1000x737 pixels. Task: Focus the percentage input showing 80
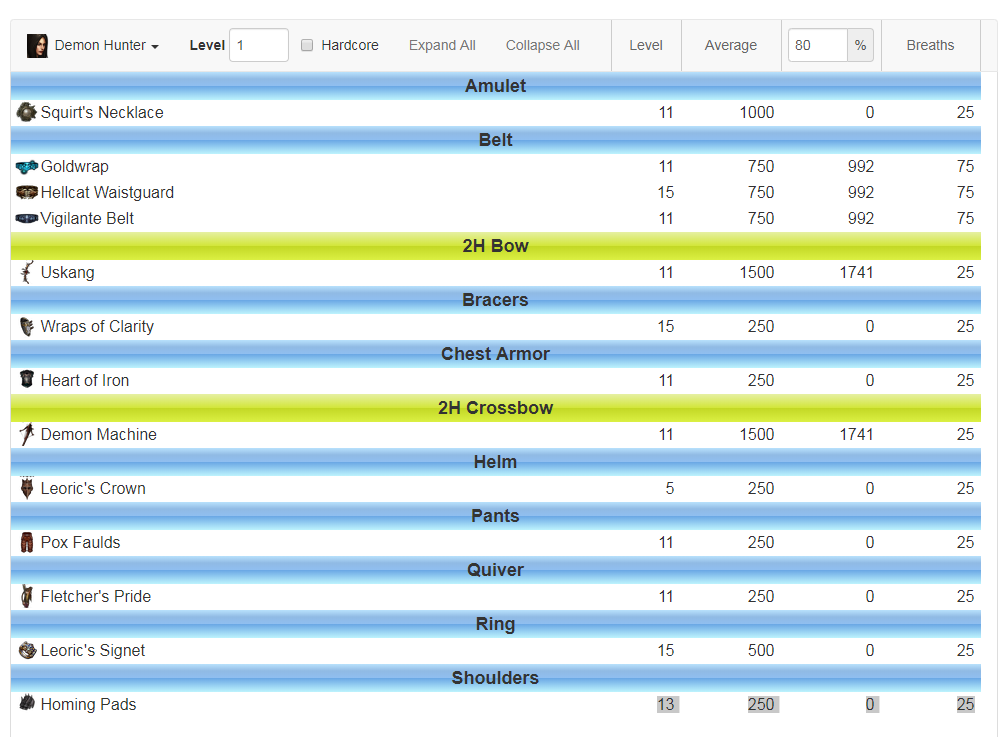(x=818, y=45)
